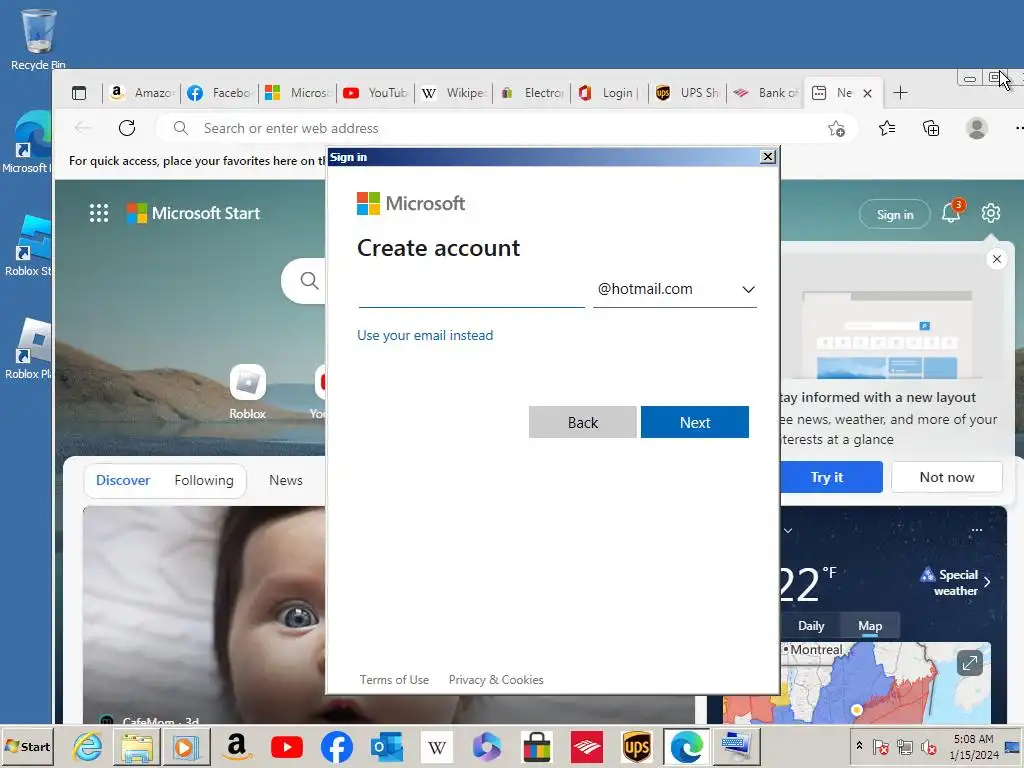Open Bank of America taskbar icon

click(587, 746)
